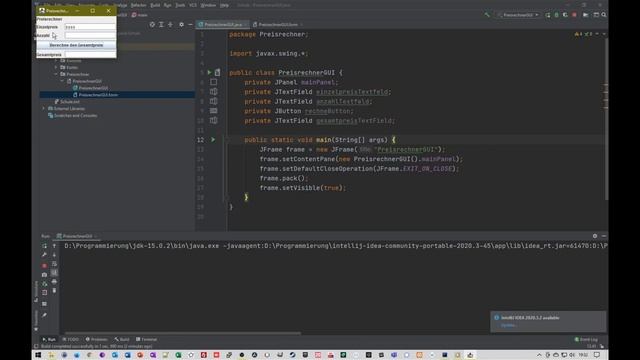The width and height of the screenshot is (640, 360).
Task: Click the collapse all icon in Project panel
Action: pos(170,24)
